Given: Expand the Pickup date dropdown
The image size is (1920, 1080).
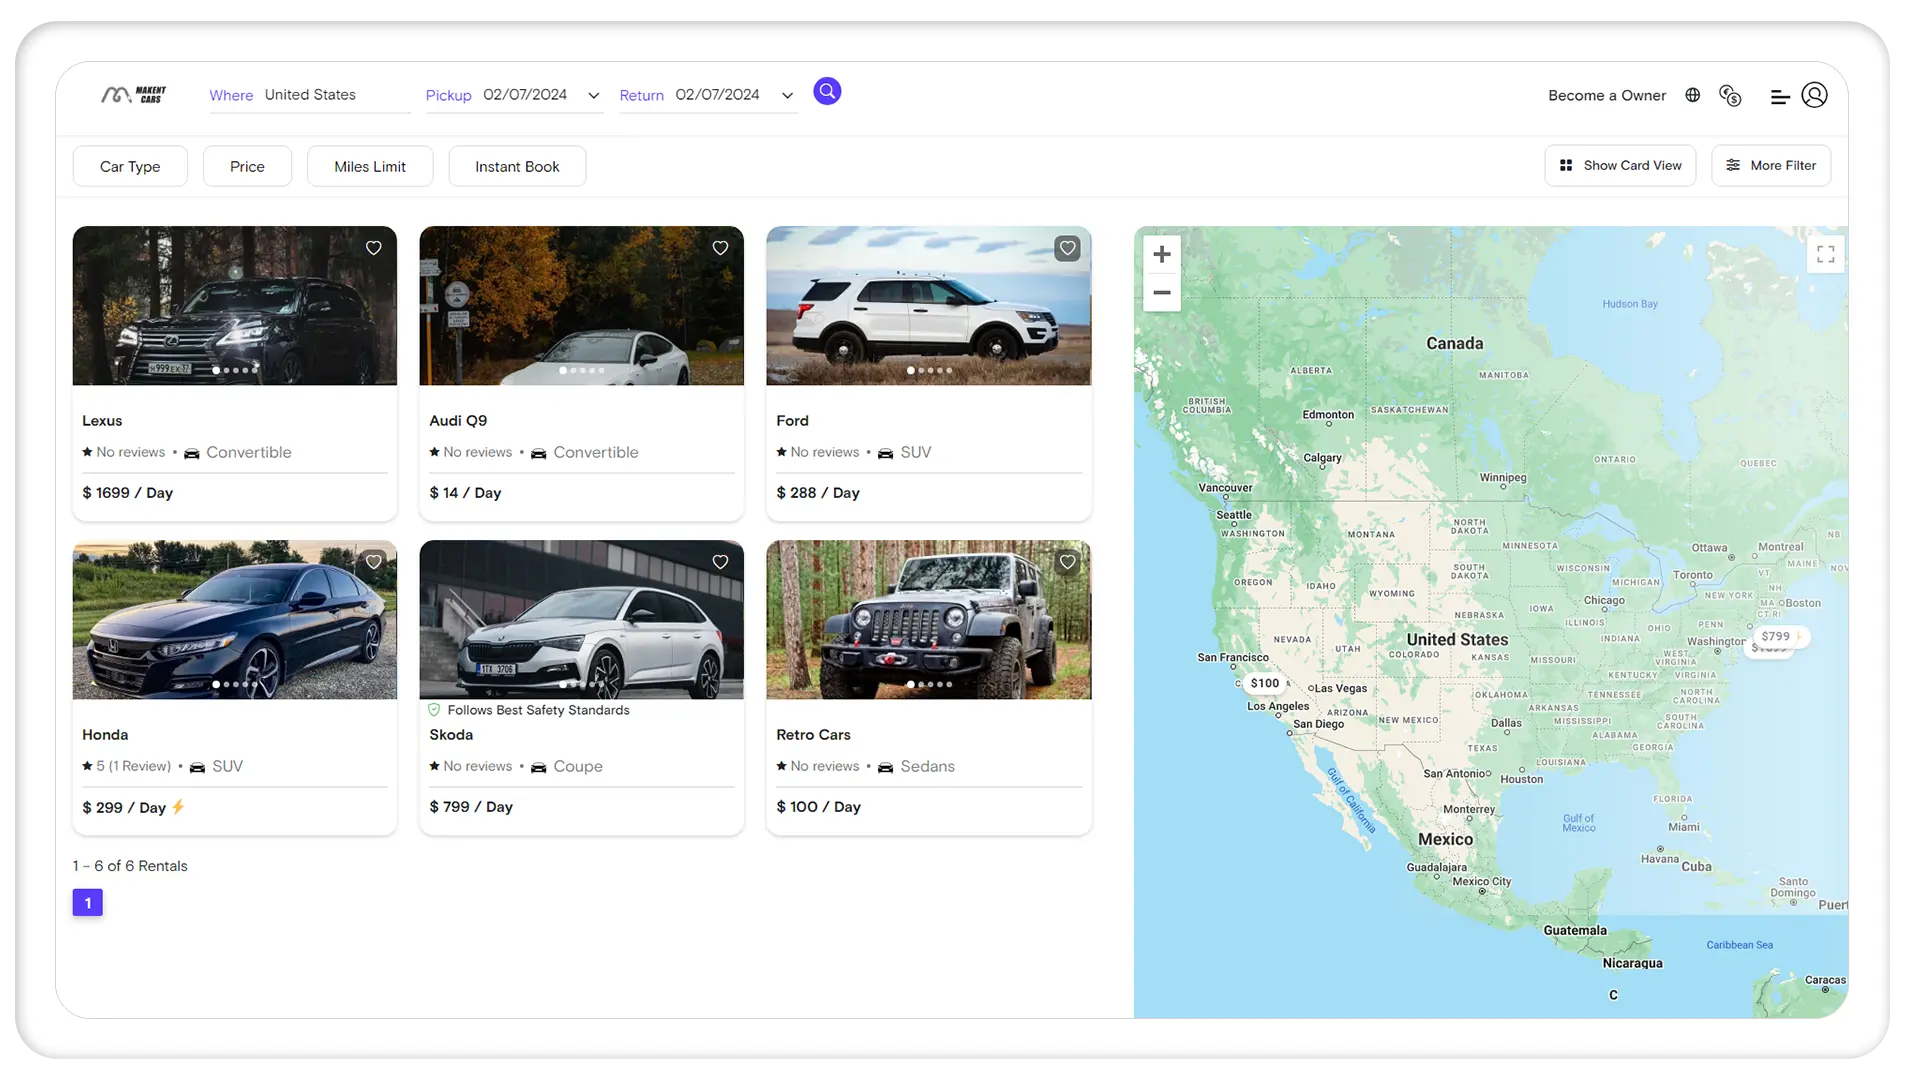Looking at the screenshot, I should point(593,96).
